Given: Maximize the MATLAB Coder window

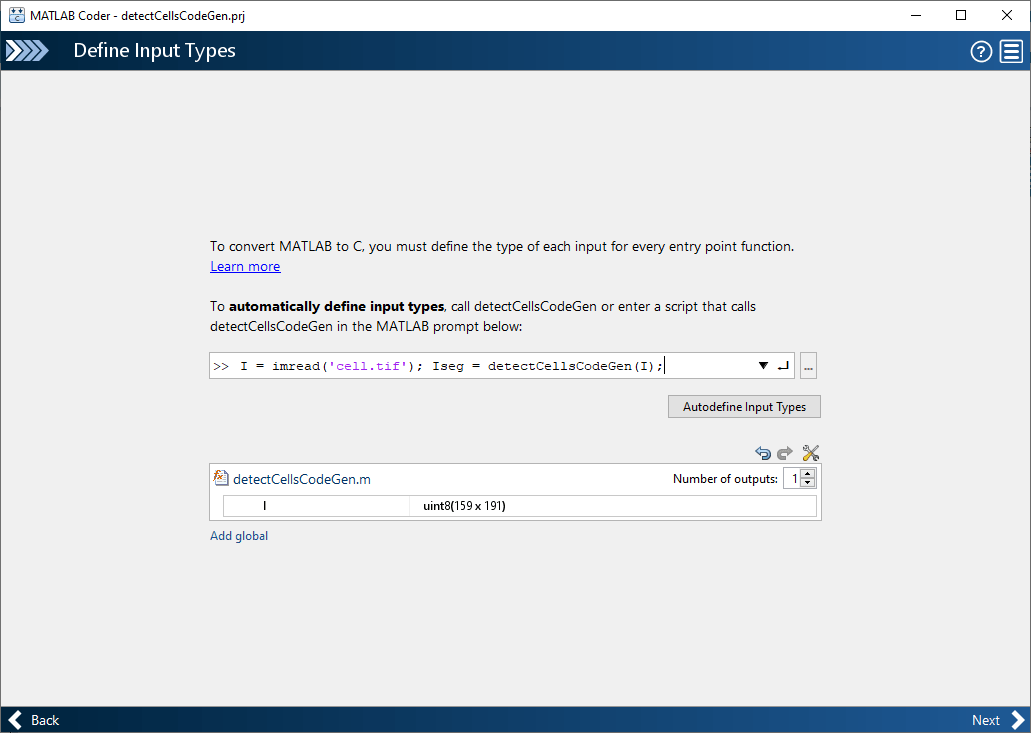Looking at the screenshot, I should coord(961,15).
